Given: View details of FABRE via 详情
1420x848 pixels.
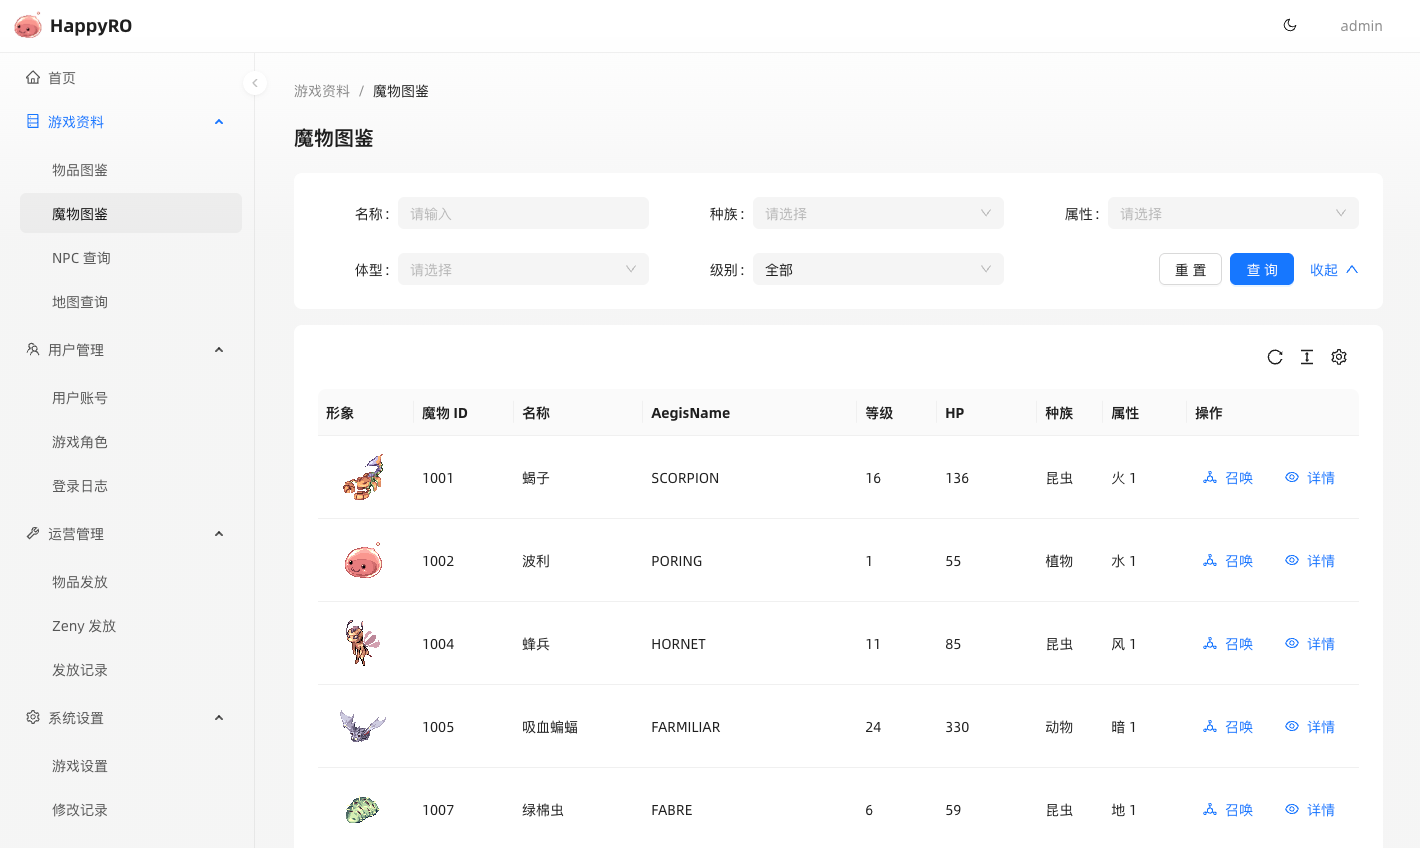Looking at the screenshot, I should (1310, 810).
